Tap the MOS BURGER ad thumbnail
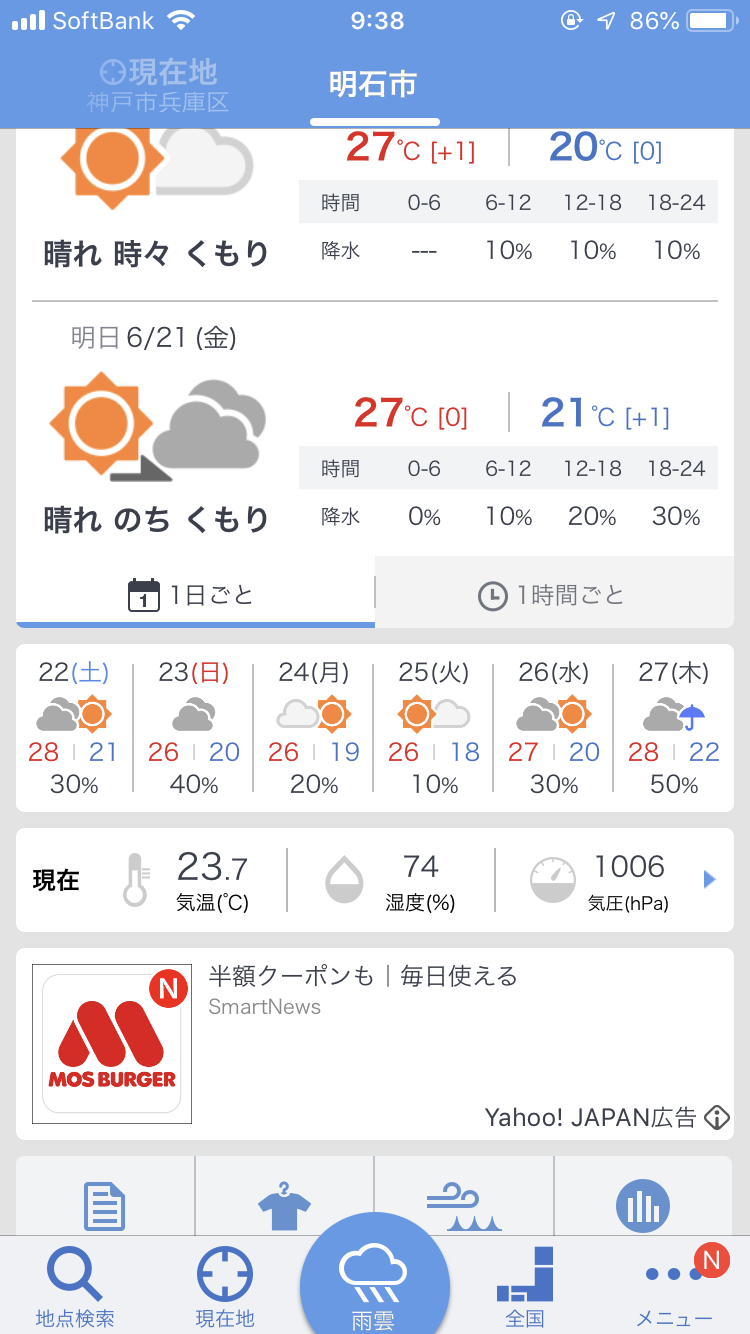This screenshot has height=1334, width=750. [x=112, y=1044]
